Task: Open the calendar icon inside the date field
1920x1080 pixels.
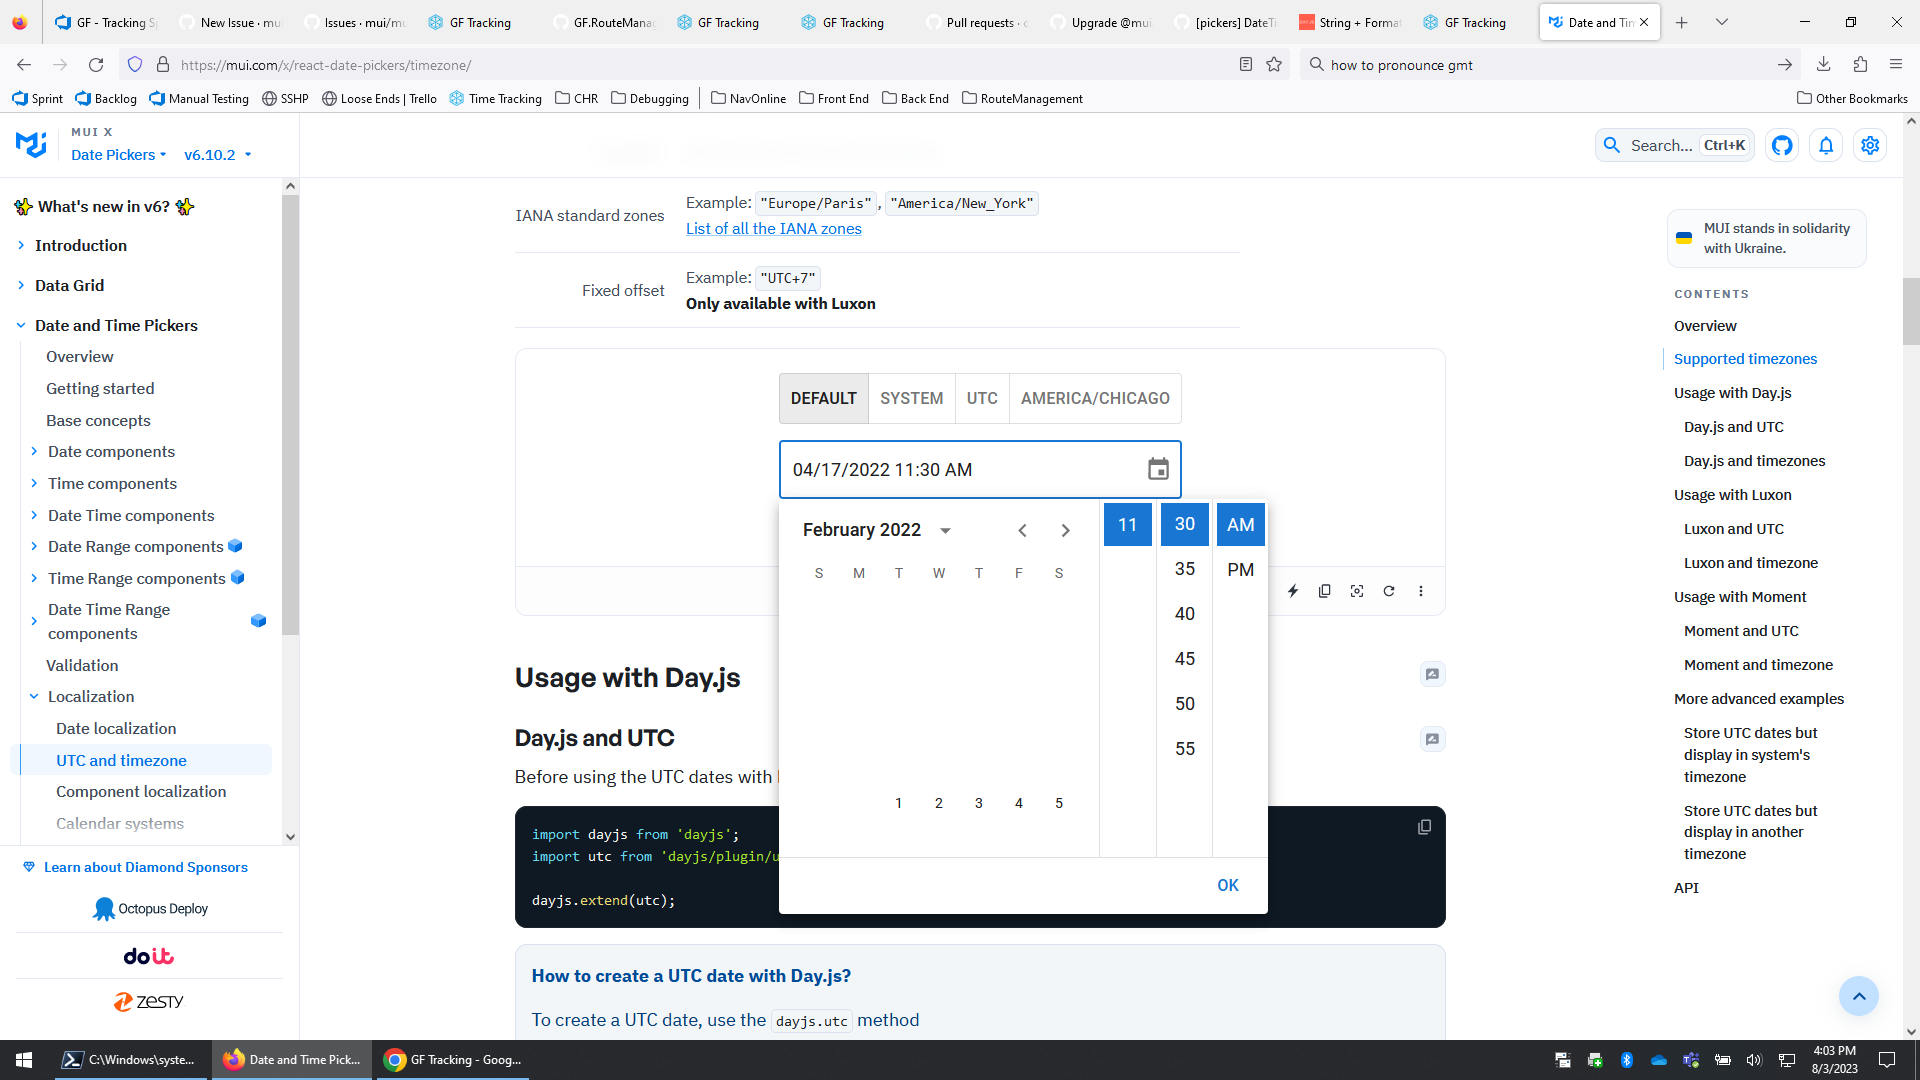Action: pos(1158,469)
